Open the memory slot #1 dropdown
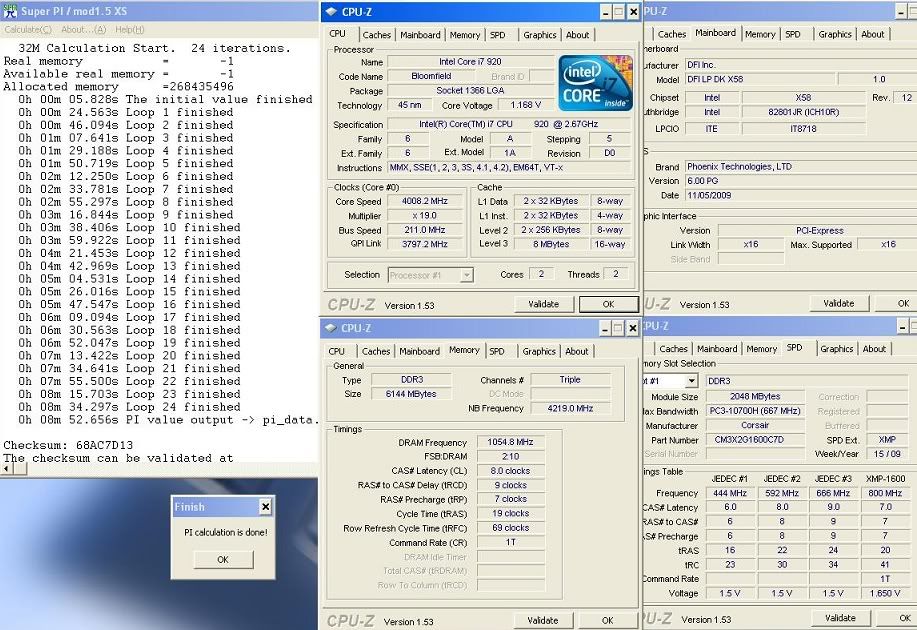This screenshot has width=917, height=630. click(x=690, y=381)
